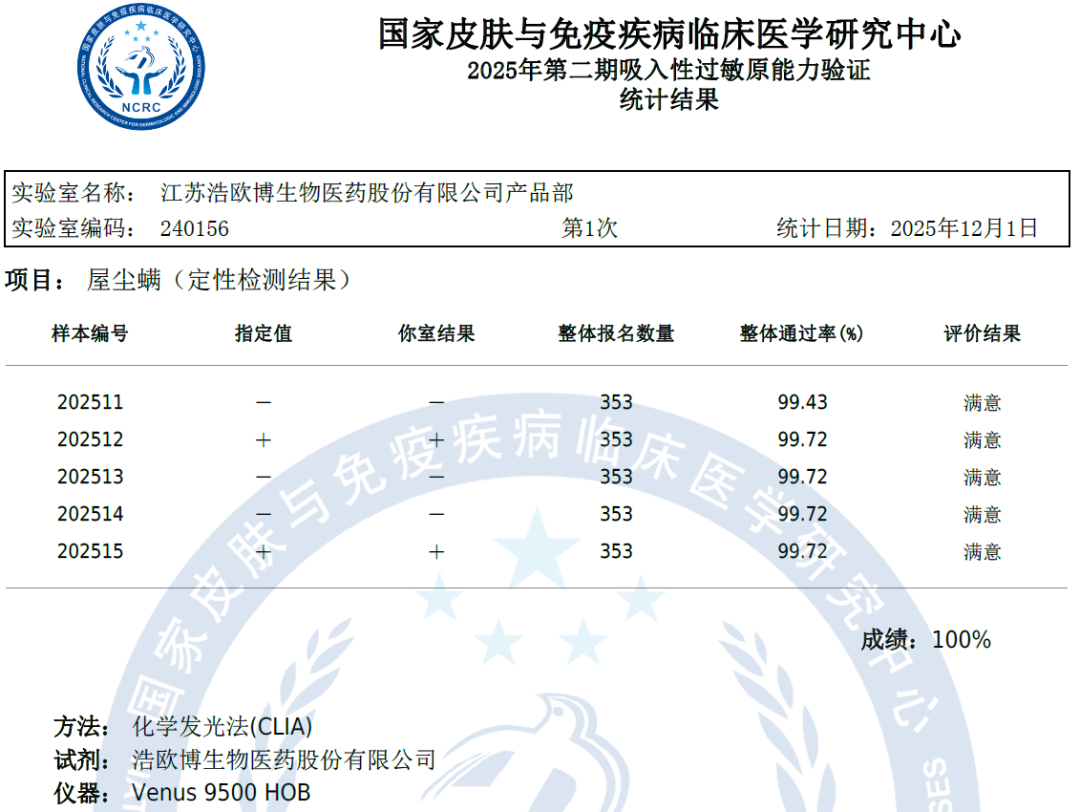The width and height of the screenshot is (1080, 812).
Task: Select the label 方法：
Action: [83, 727]
